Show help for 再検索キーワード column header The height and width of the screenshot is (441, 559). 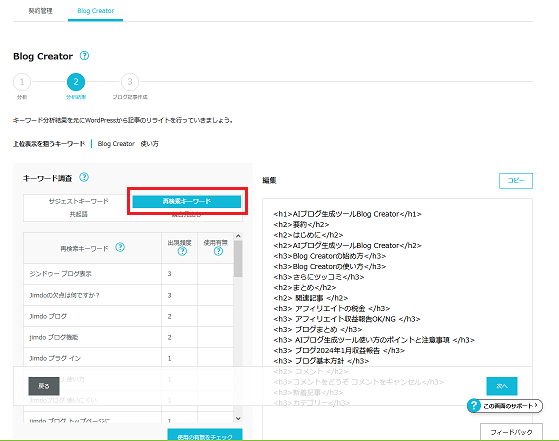(120, 247)
